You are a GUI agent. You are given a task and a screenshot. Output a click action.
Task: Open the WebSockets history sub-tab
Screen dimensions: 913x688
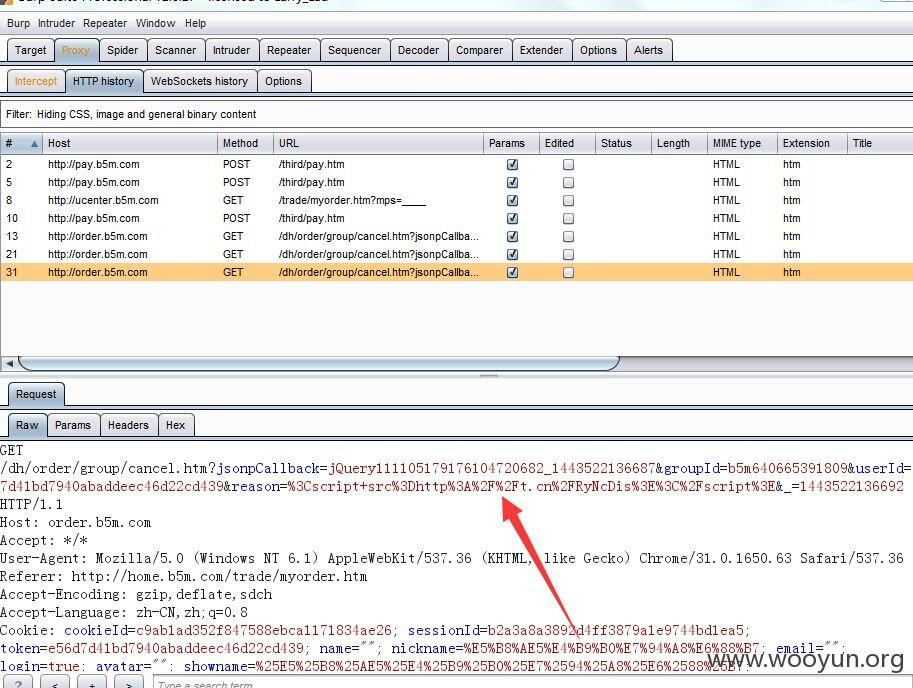(x=199, y=81)
